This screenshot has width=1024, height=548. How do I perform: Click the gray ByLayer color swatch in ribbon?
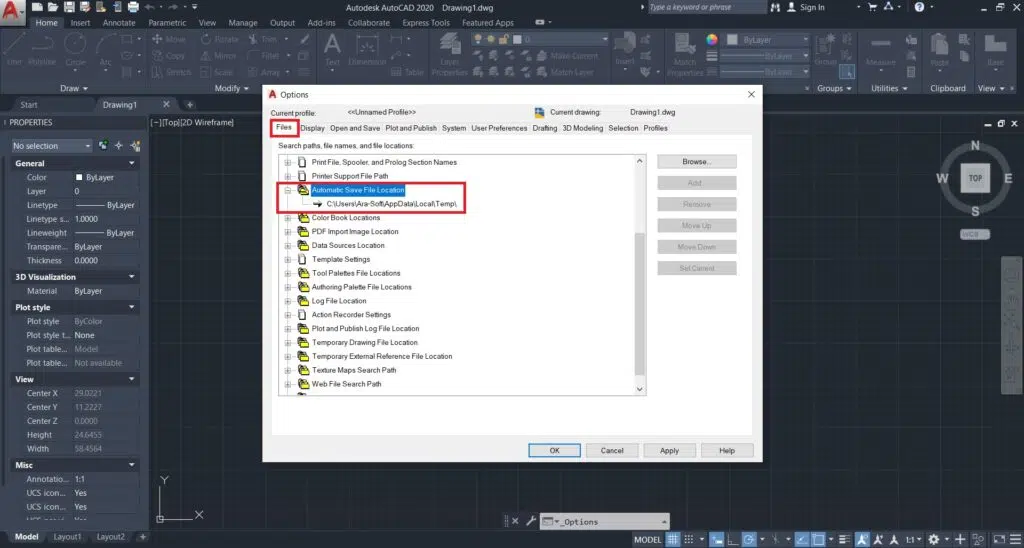(732, 40)
